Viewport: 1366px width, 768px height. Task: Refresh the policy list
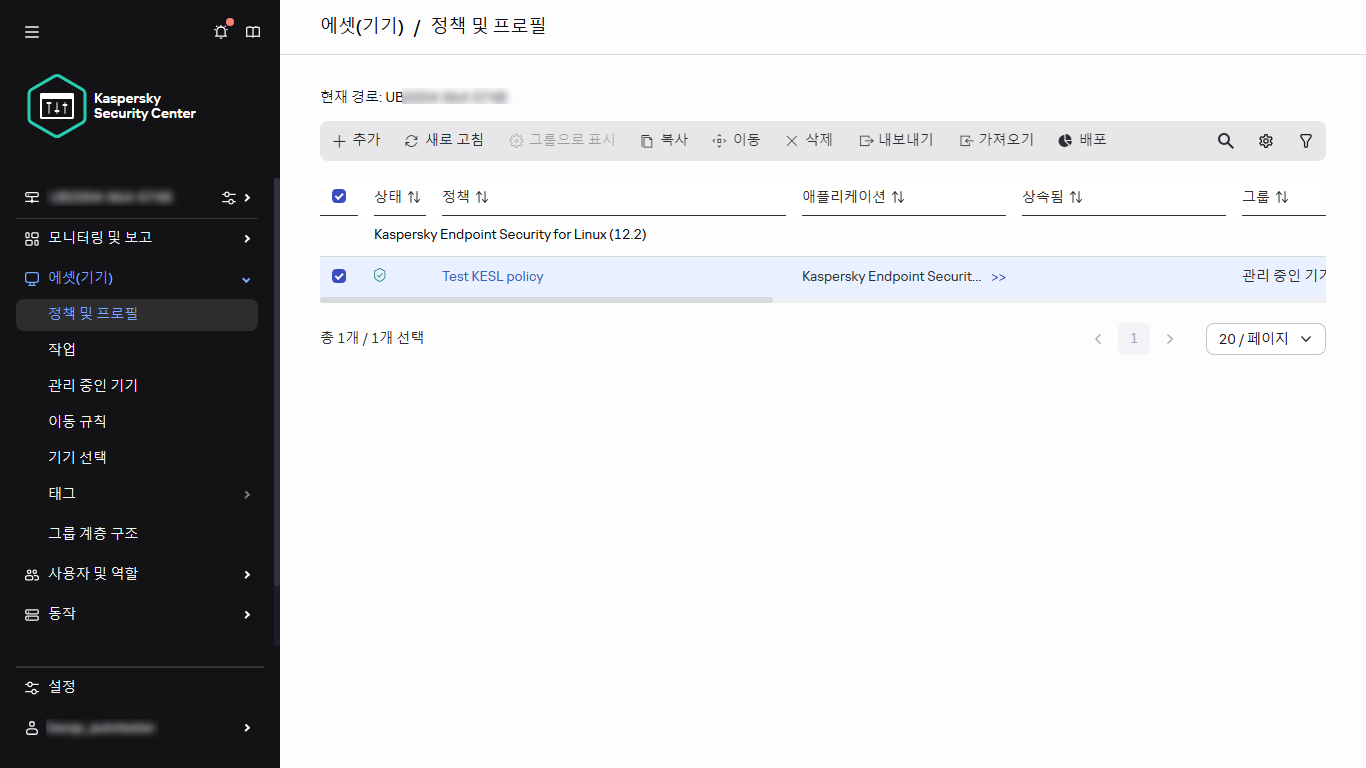[x=444, y=140]
